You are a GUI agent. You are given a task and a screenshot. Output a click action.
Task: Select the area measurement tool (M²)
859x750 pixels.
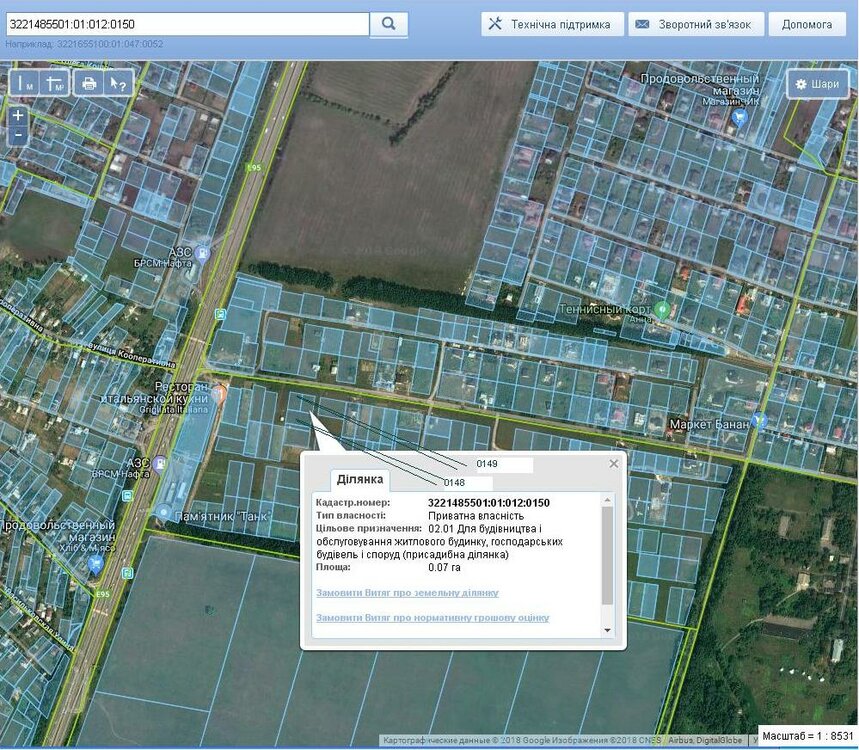coord(53,82)
